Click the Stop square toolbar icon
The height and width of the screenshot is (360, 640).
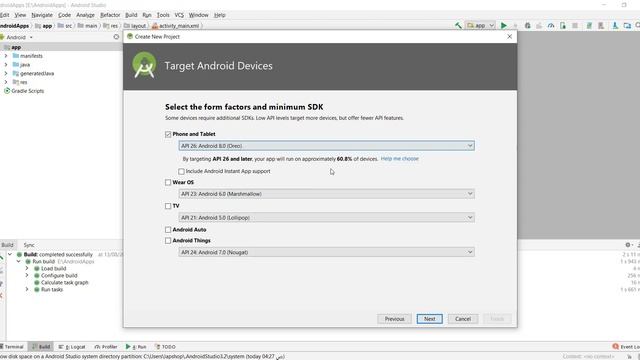[575, 25]
